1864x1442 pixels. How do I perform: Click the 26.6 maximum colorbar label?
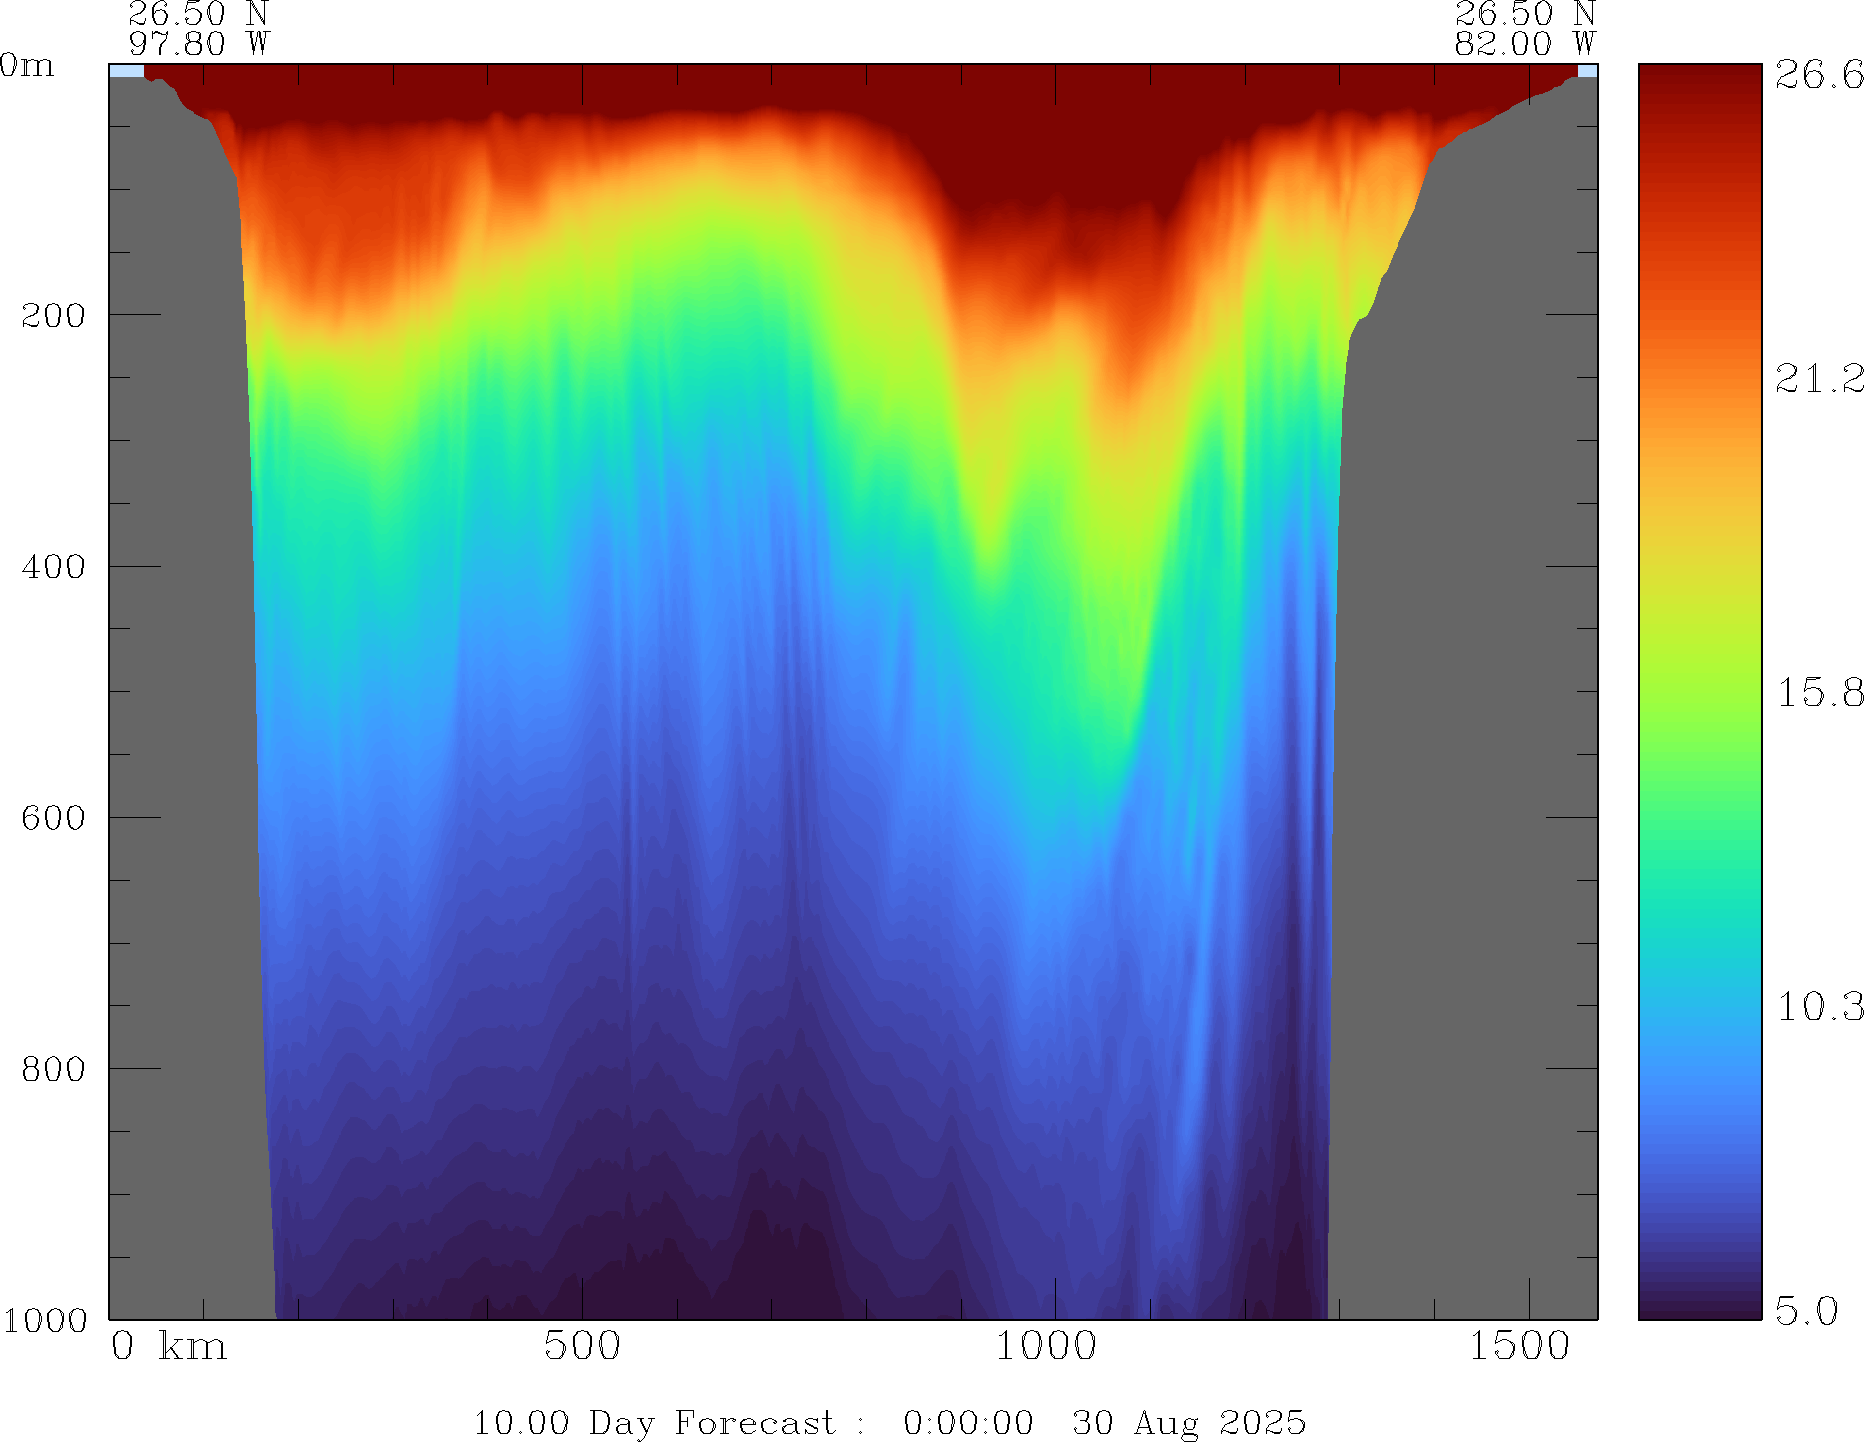tap(1818, 75)
